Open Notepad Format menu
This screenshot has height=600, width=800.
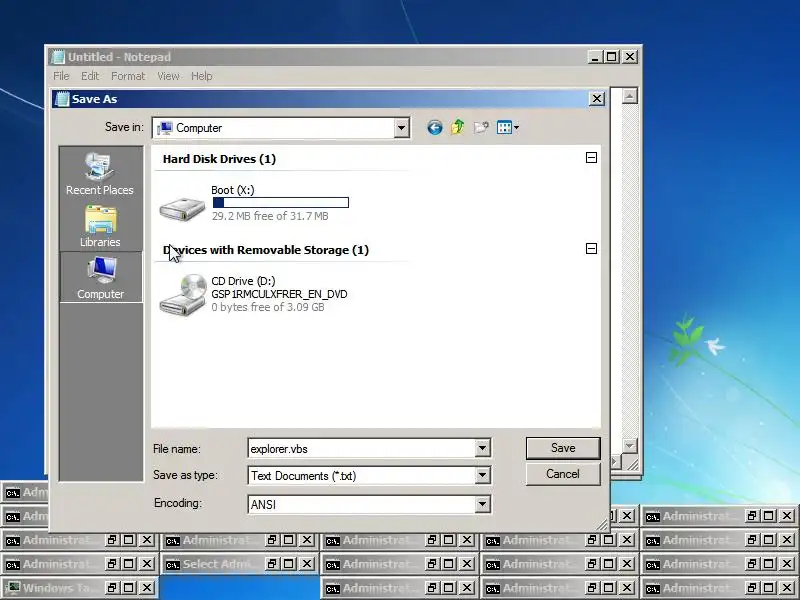coord(128,76)
